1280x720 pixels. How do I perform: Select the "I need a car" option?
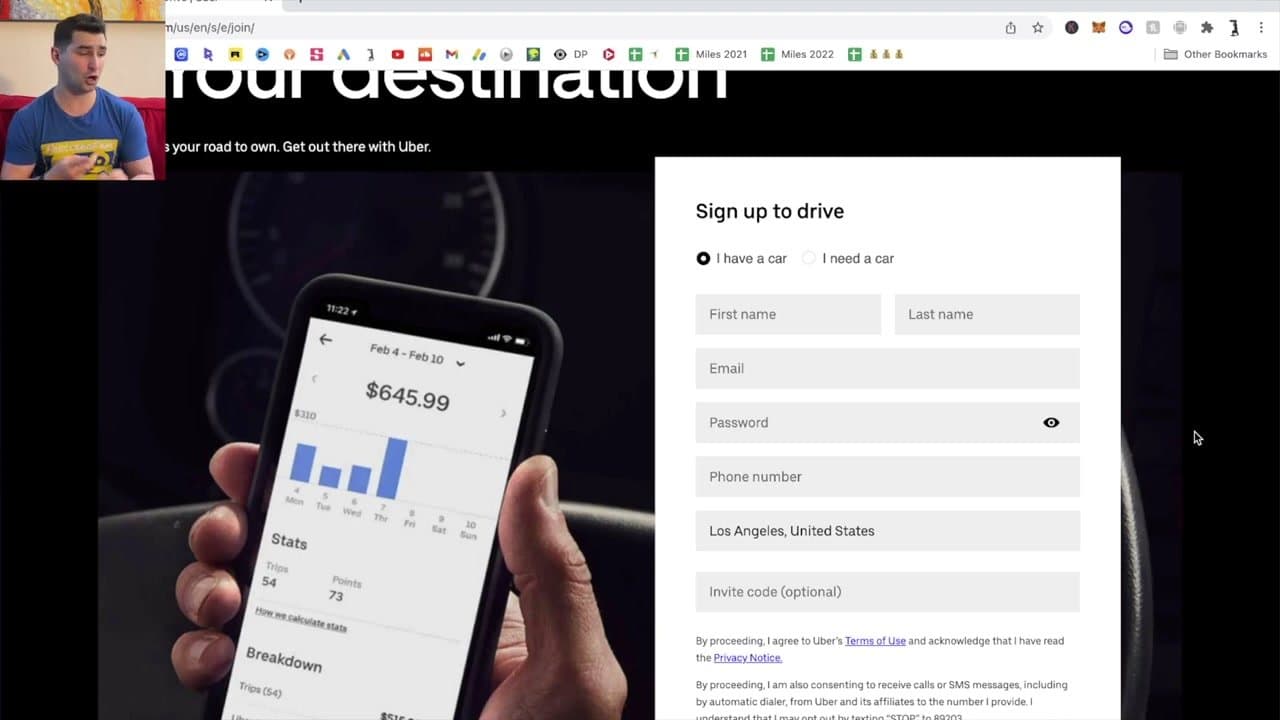(809, 258)
